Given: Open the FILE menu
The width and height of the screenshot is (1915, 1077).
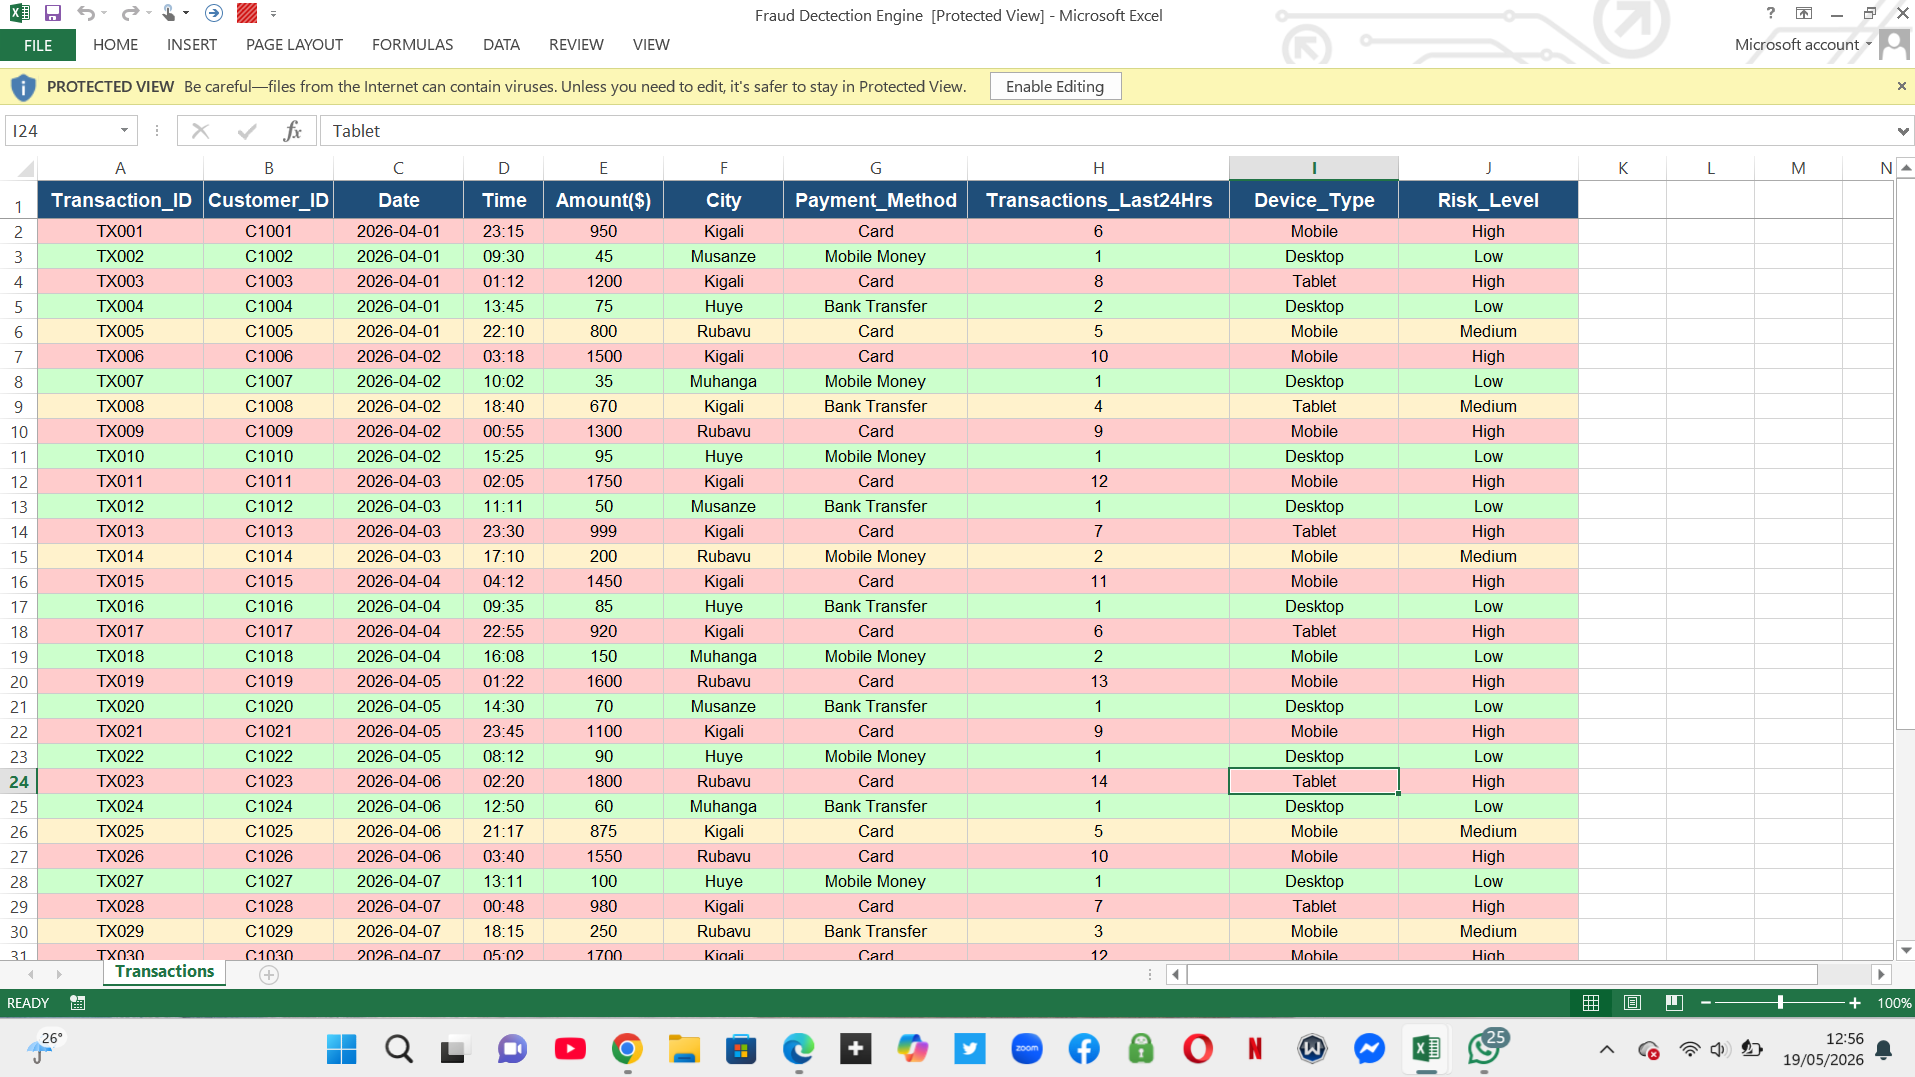Looking at the screenshot, I should coord(38,45).
